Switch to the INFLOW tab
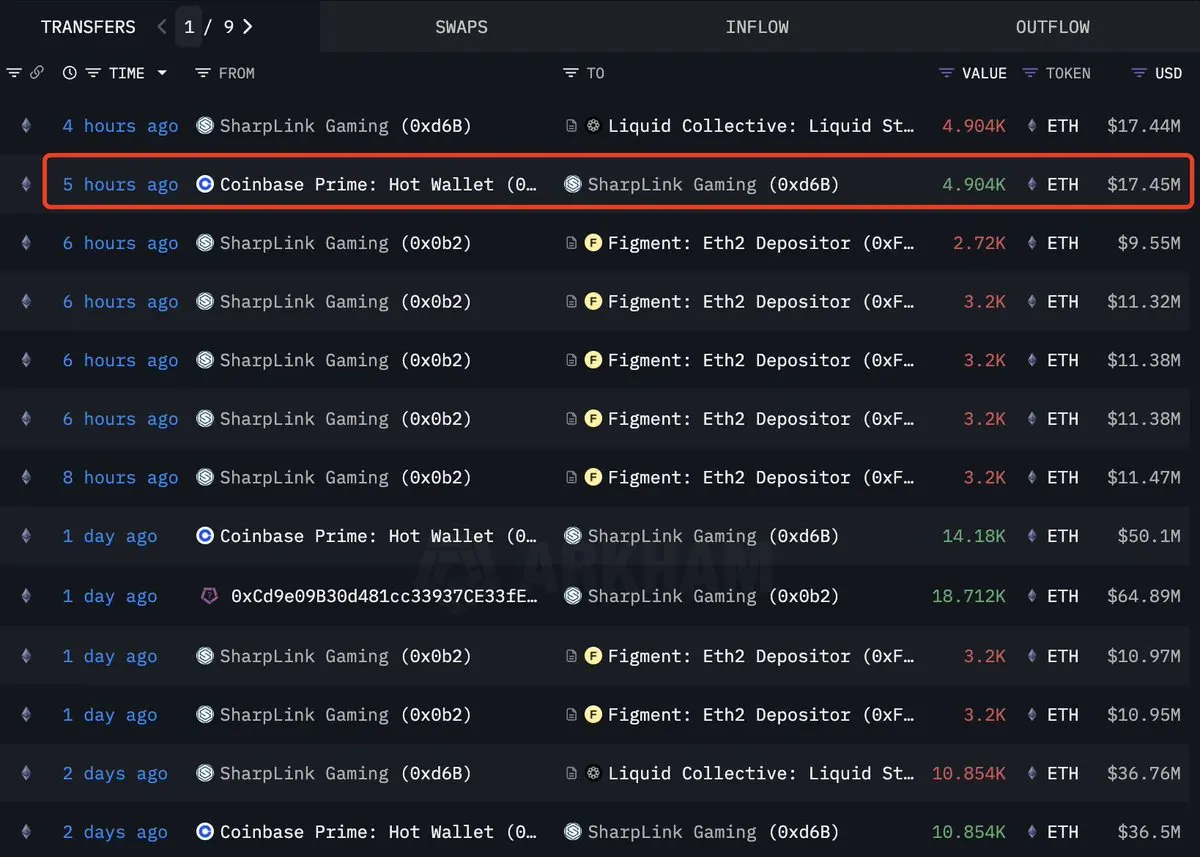Viewport: 1200px width, 857px height. coord(757,27)
